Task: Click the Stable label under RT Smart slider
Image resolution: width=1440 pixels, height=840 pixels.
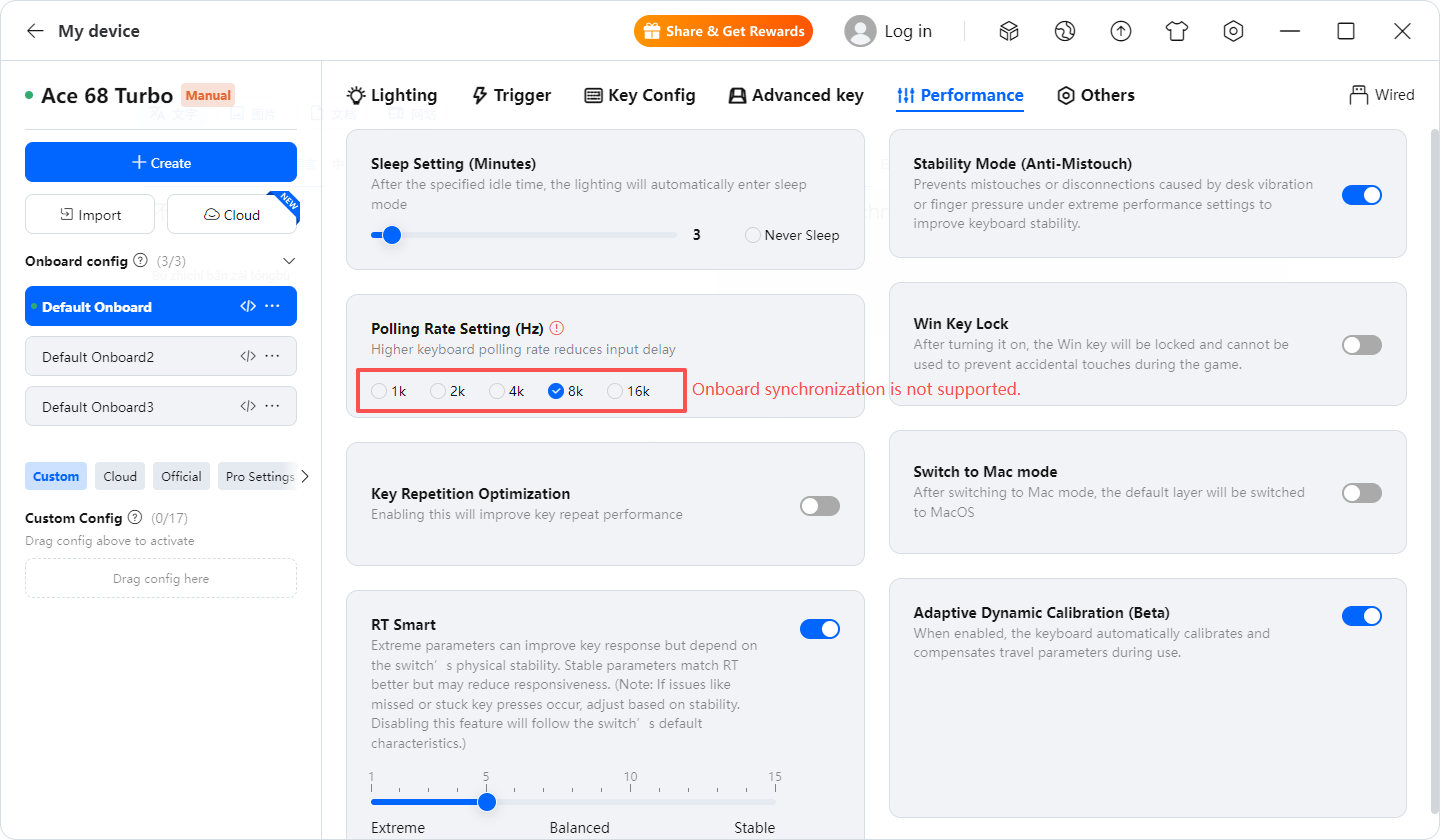Action: point(754,828)
